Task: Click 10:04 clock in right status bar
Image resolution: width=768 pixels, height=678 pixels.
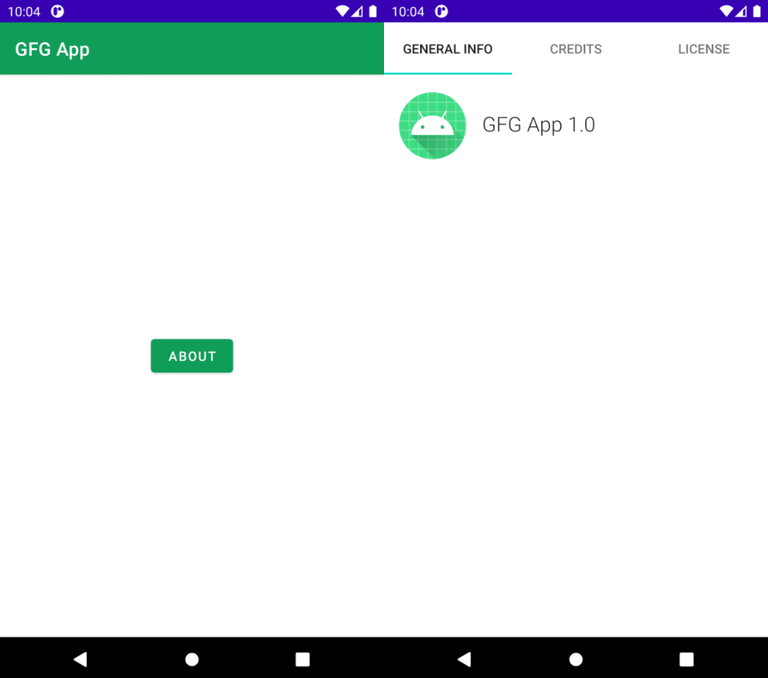Action: [408, 12]
